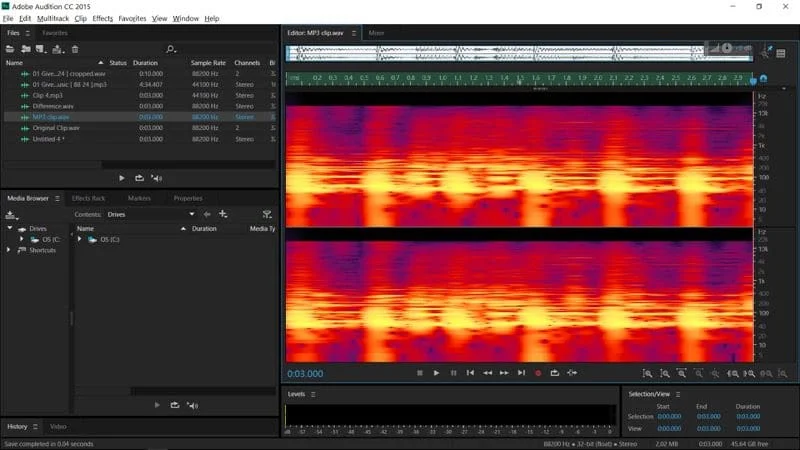Click Zoom Out Amplitude icon
Screen dimensions: 800x450
click(x=665, y=373)
